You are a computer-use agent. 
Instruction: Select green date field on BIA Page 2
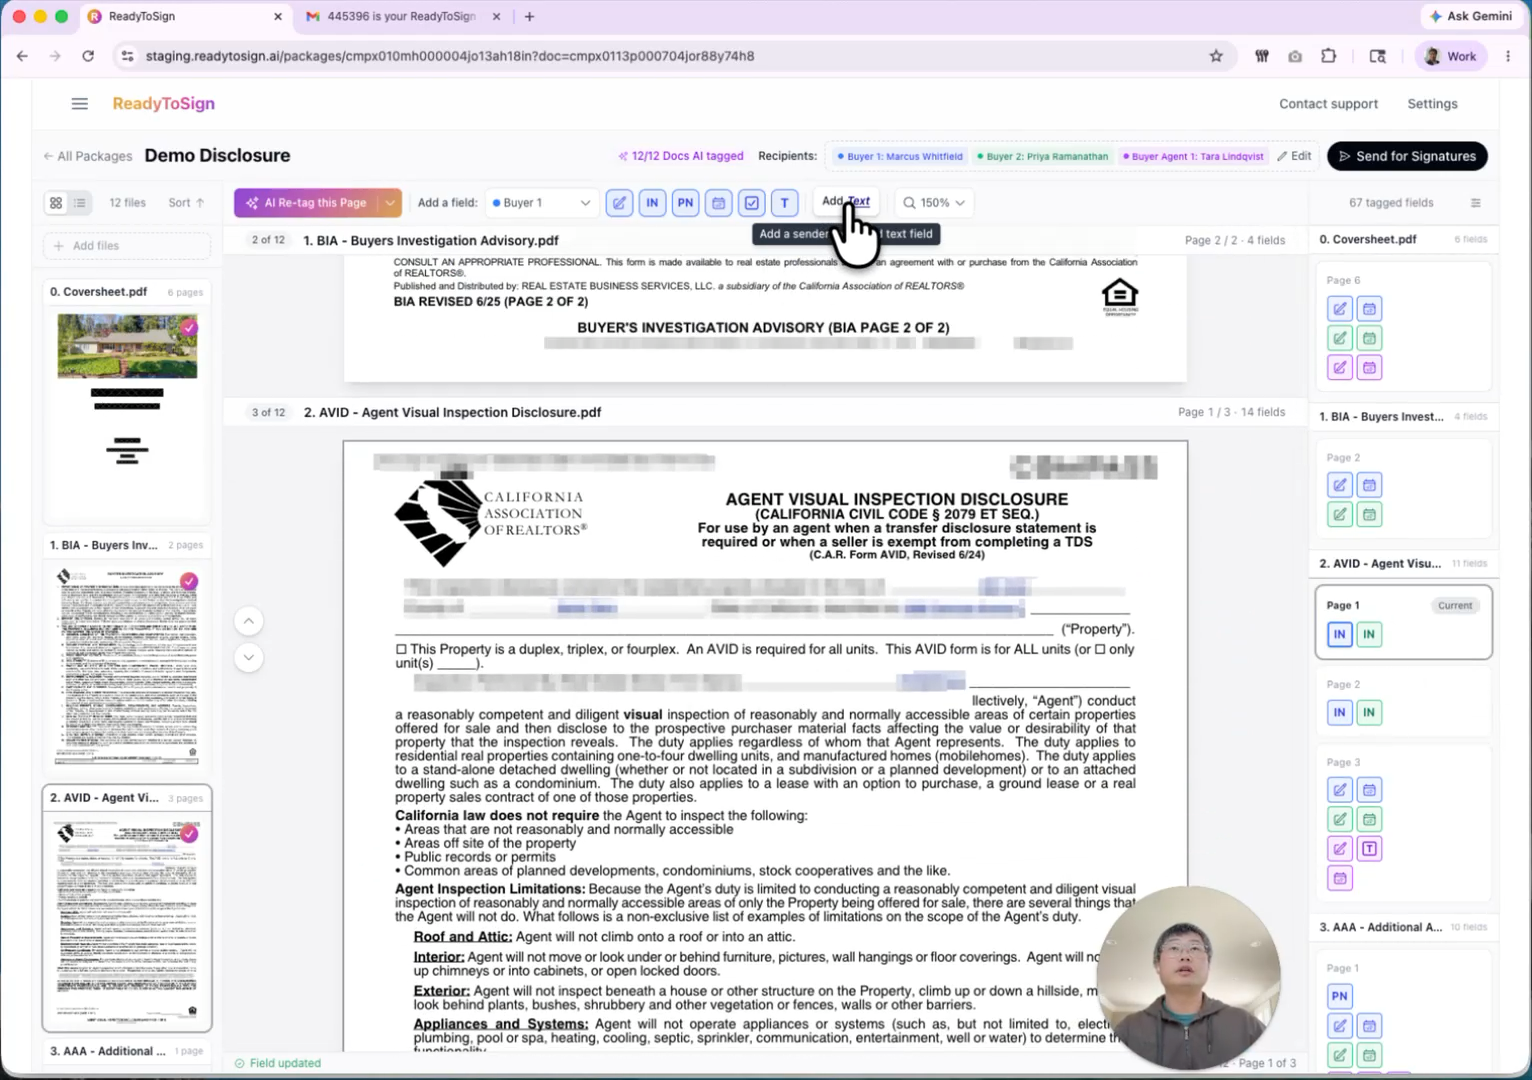point(1369,514)
